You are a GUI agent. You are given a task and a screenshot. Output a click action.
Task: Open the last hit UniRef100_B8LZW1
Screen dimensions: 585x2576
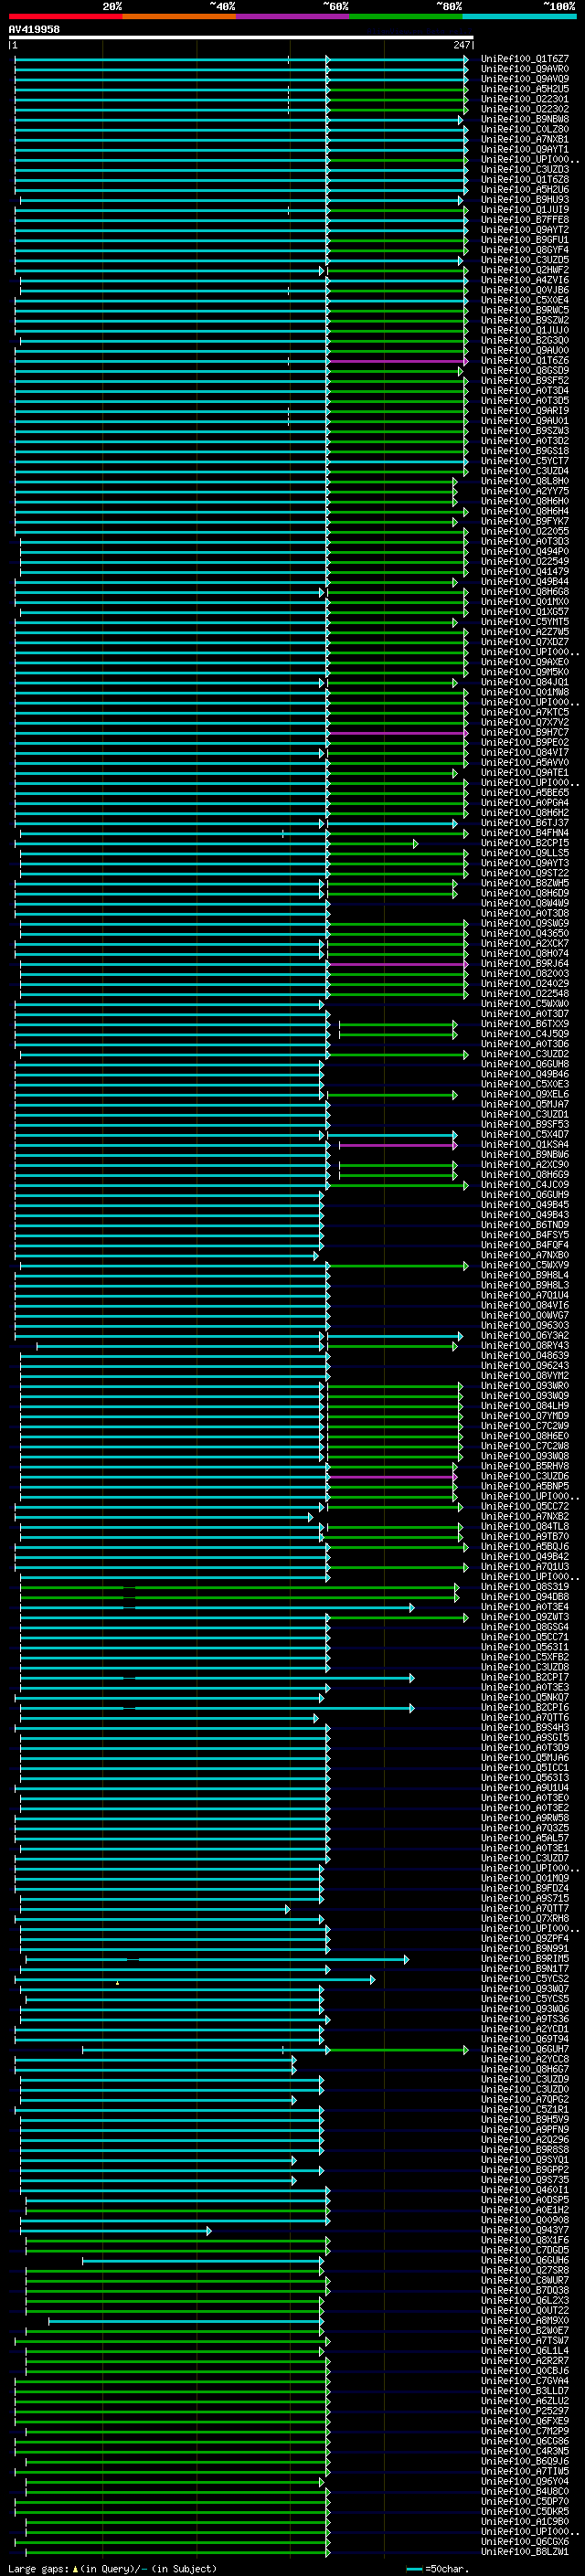coord(524,2551)
